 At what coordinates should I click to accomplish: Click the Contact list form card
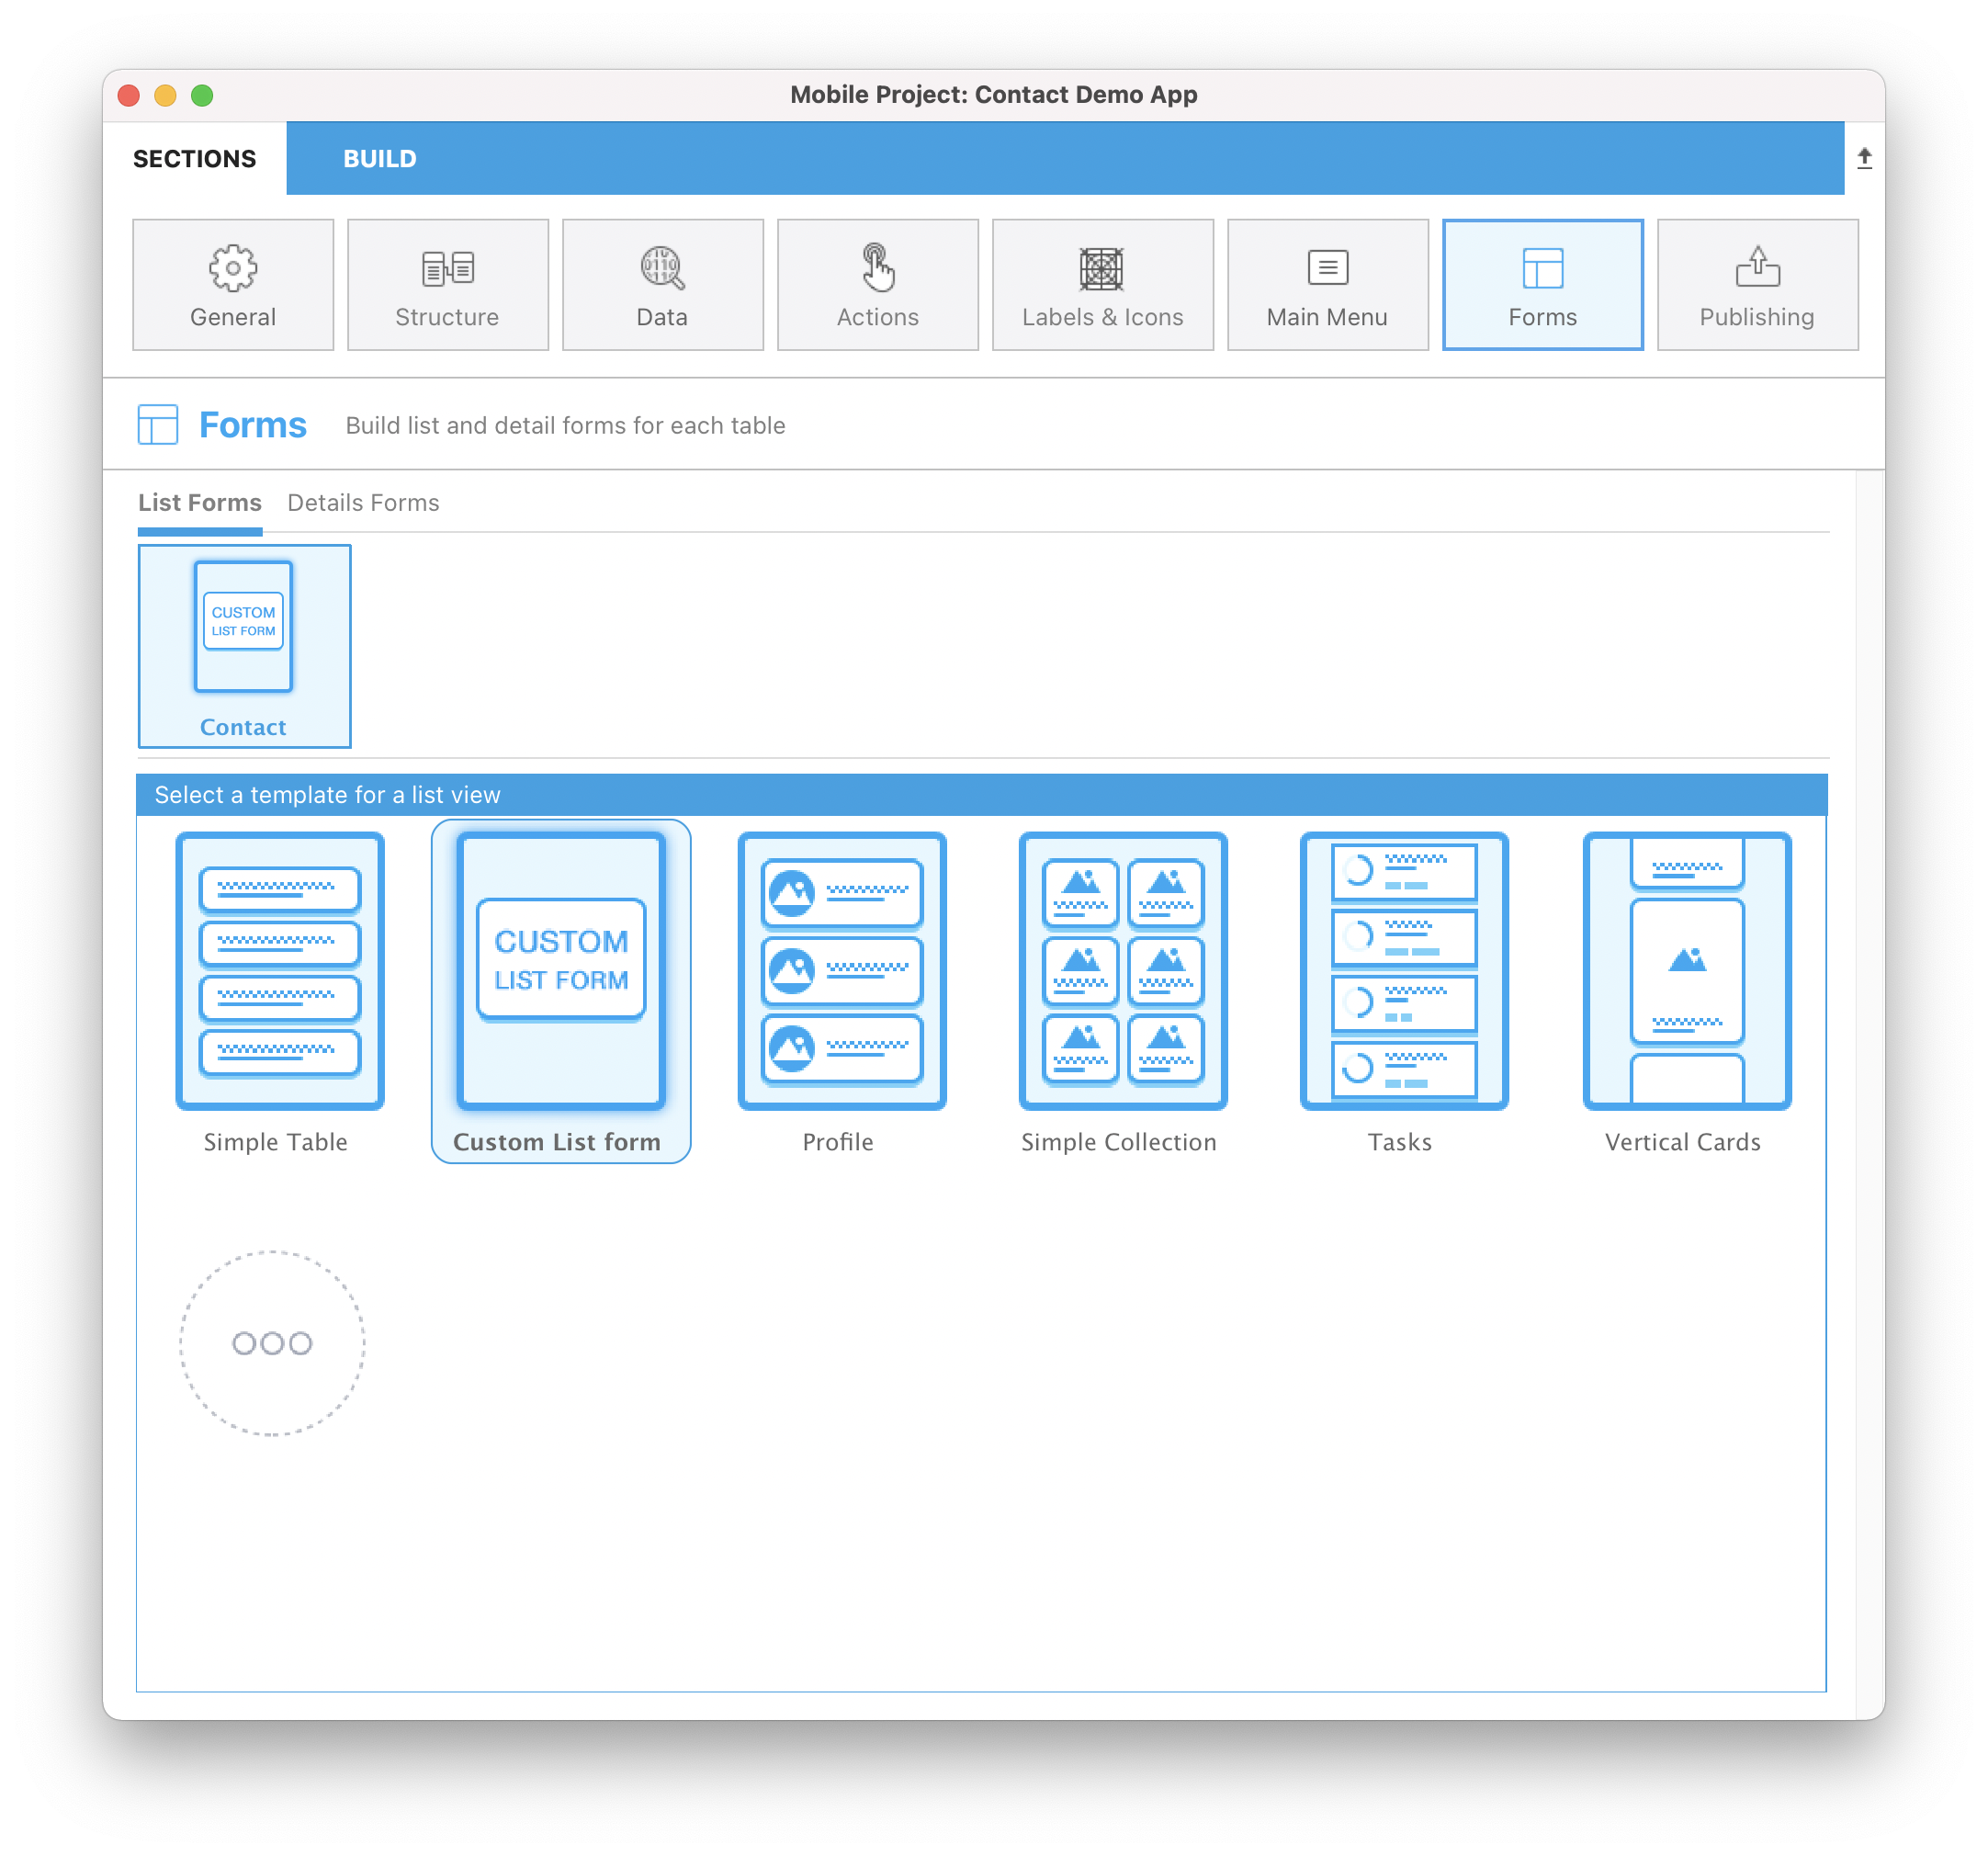tap(243, 644)
